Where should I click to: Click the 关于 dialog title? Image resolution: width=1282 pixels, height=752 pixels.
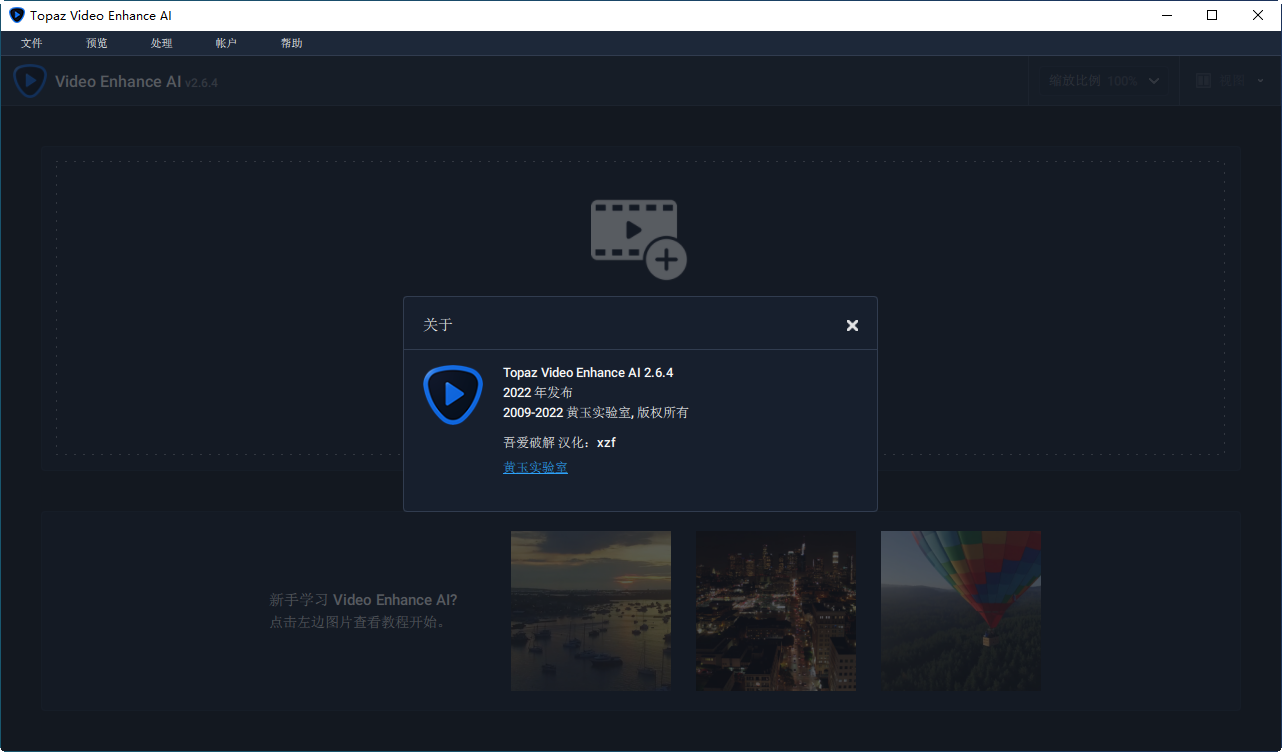click(438, 325)
